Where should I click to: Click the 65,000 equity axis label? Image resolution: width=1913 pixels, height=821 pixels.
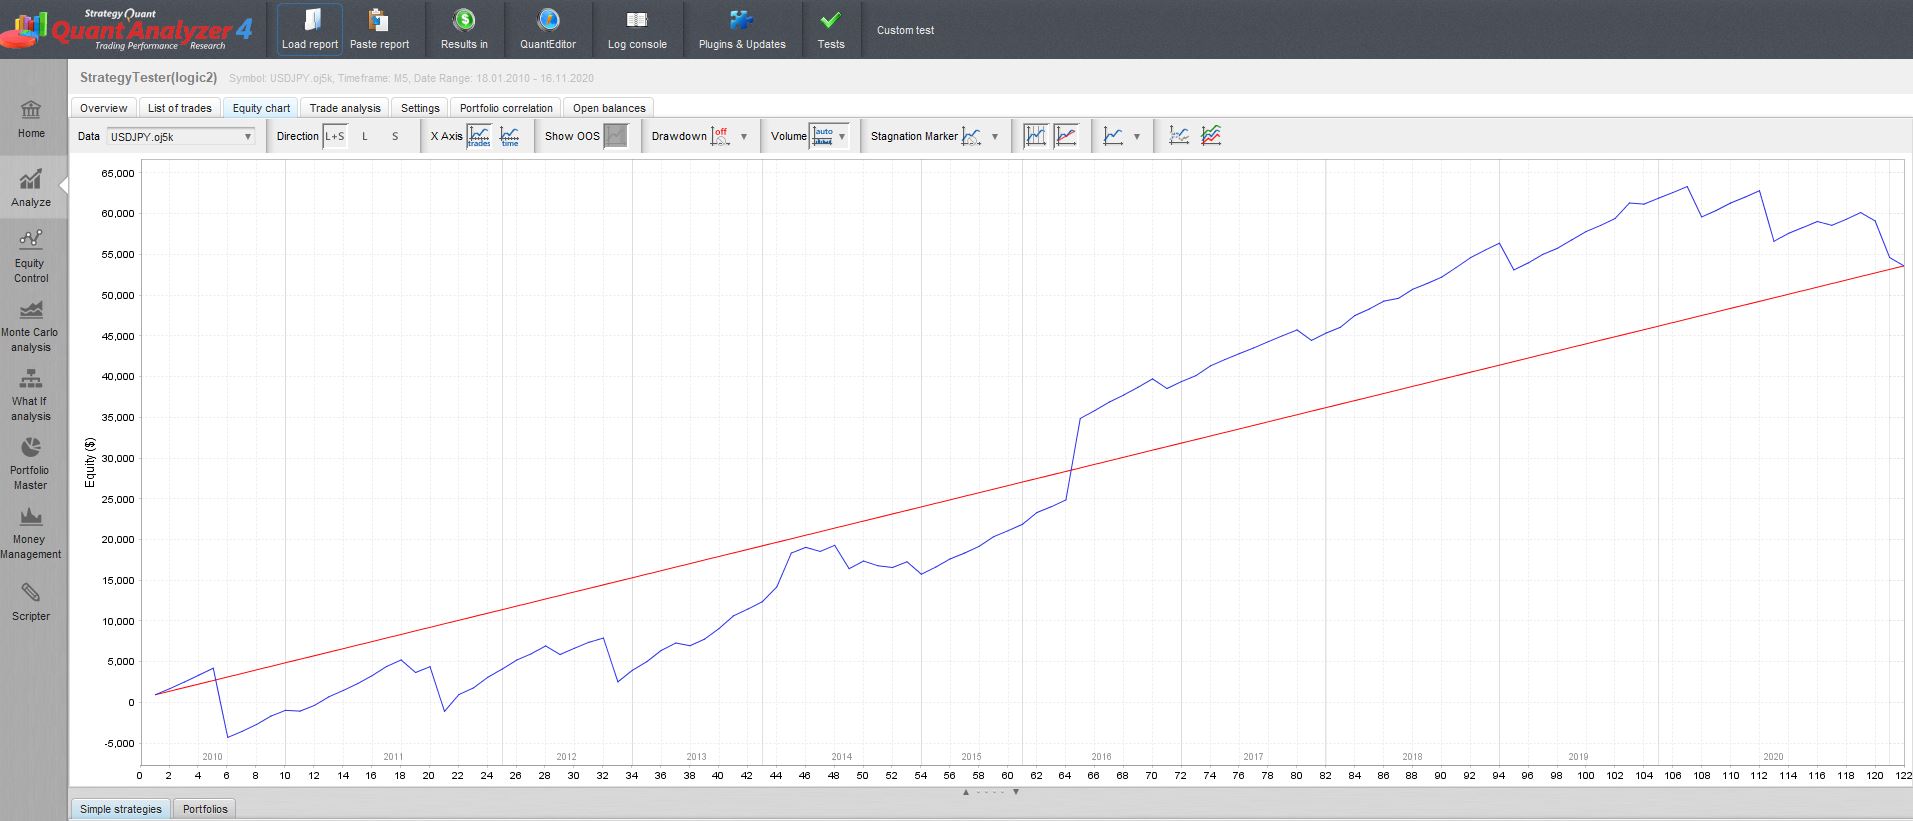click(117, 174)
